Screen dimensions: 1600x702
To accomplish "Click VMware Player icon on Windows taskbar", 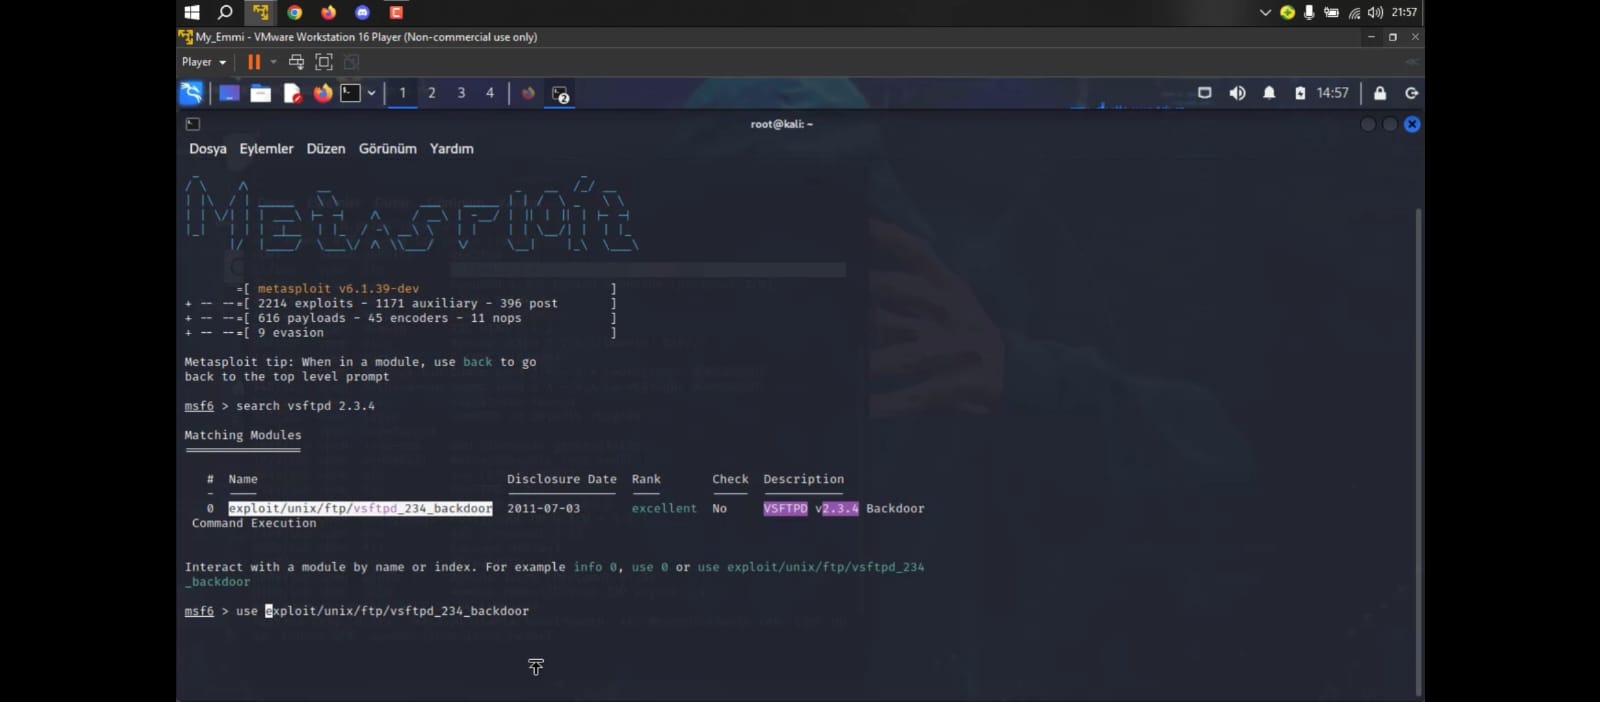I will [260, 12].
